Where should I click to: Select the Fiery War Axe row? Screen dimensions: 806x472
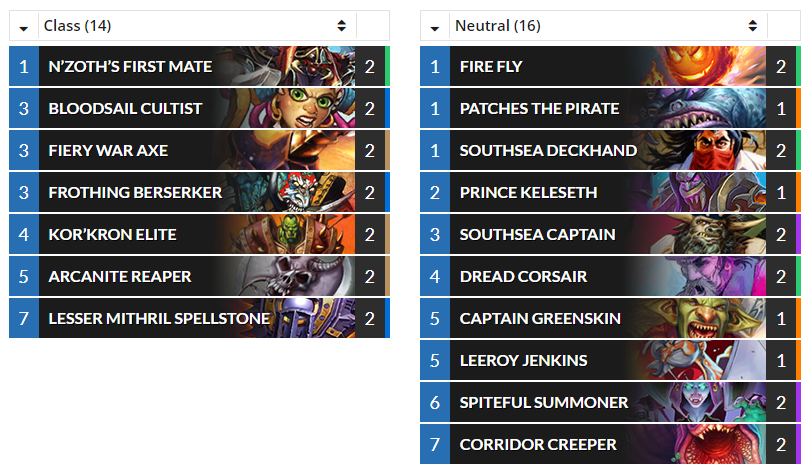(199, 151)
